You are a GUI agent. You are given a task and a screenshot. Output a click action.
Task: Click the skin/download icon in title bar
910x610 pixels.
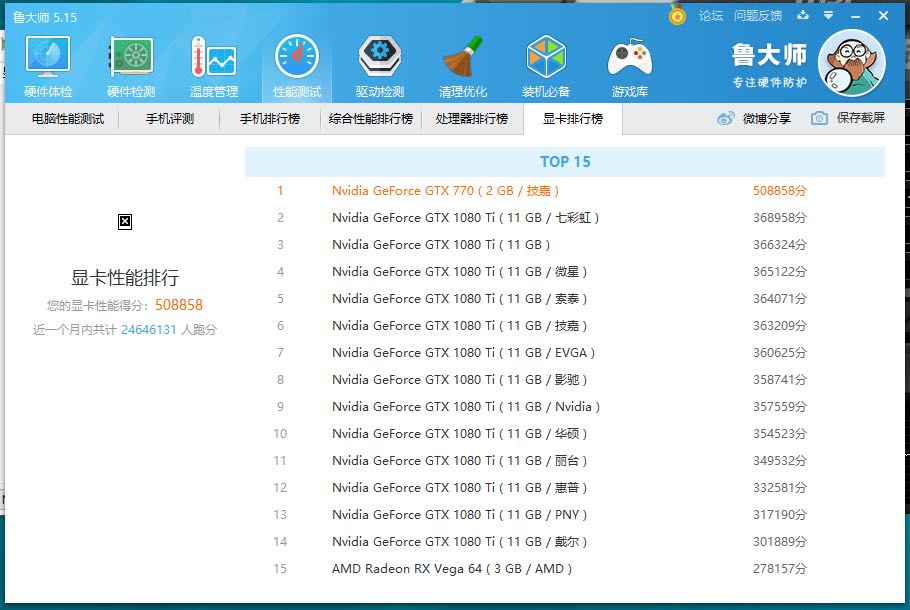coord(803,15)
